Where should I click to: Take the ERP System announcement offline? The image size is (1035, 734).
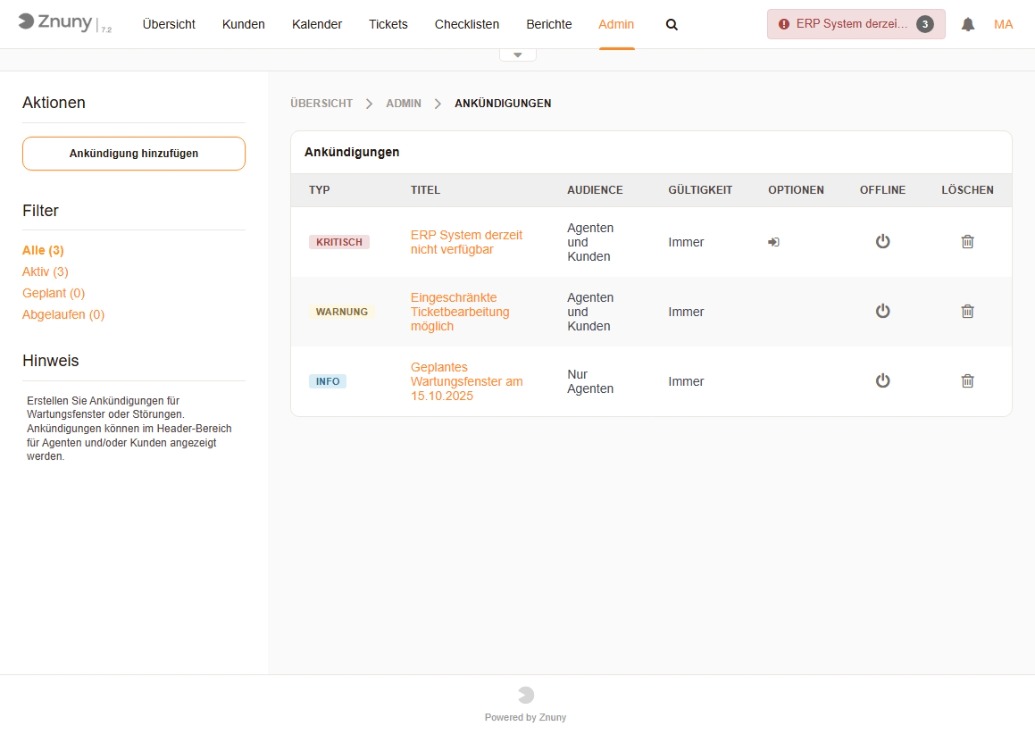[x=882, y=242]
